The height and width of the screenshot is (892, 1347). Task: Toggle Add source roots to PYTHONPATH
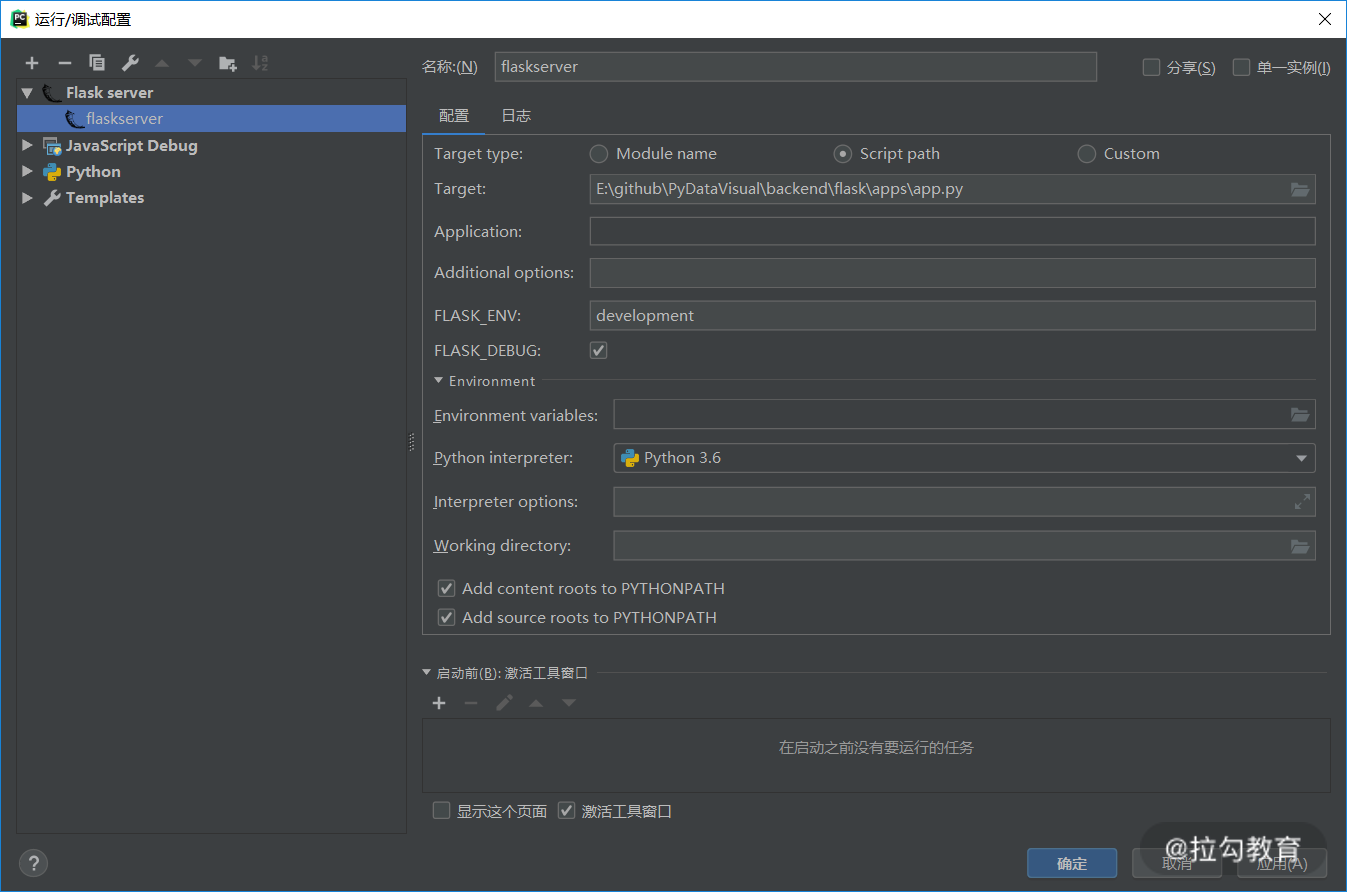click(x=447, y=618)
